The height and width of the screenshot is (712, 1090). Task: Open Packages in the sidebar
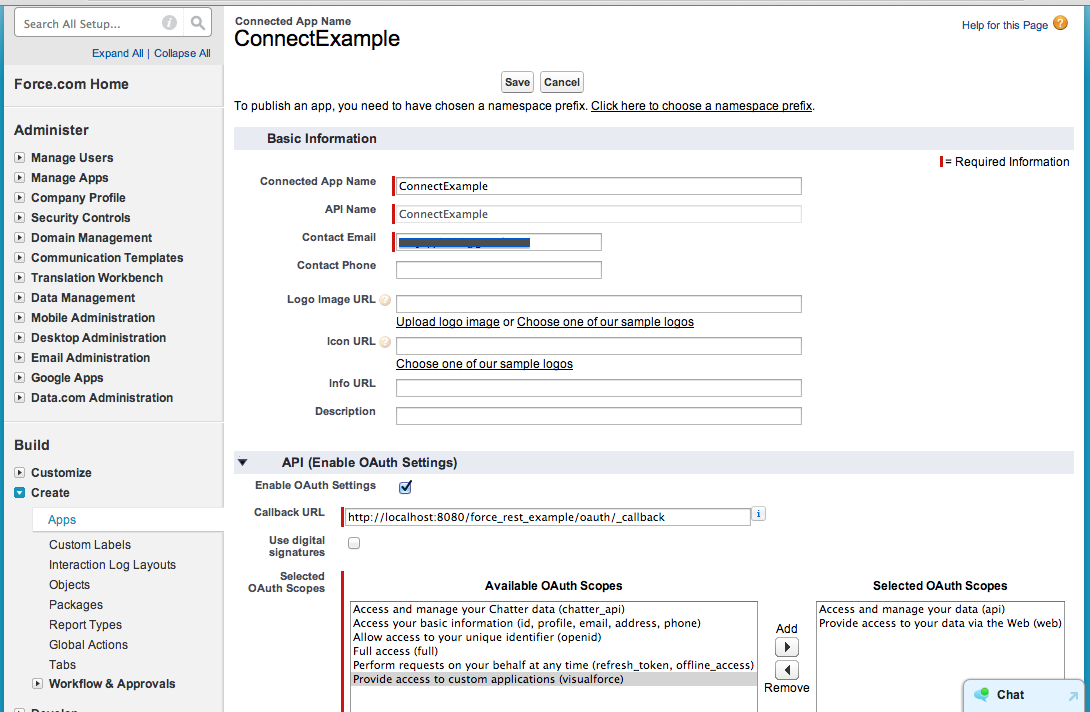click(76, 605)
